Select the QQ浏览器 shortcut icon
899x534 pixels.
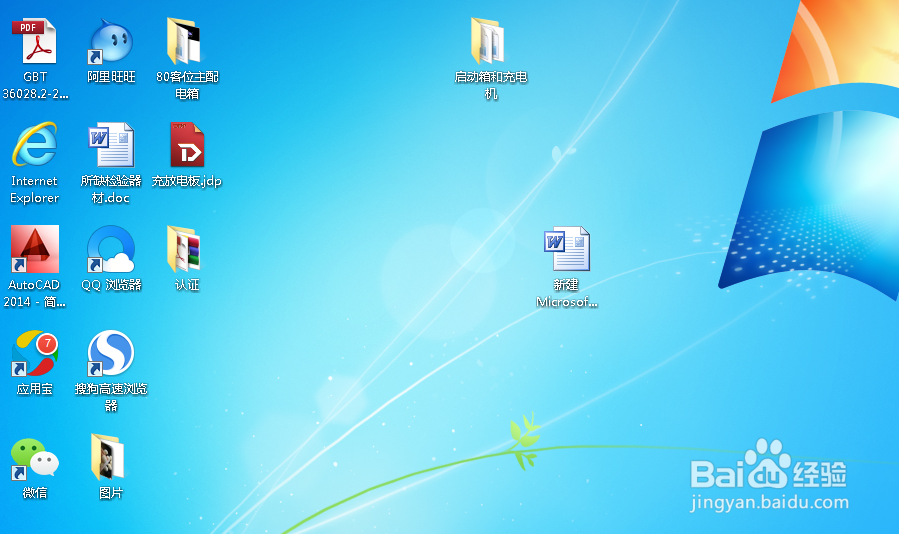click(x=111, y=249)
